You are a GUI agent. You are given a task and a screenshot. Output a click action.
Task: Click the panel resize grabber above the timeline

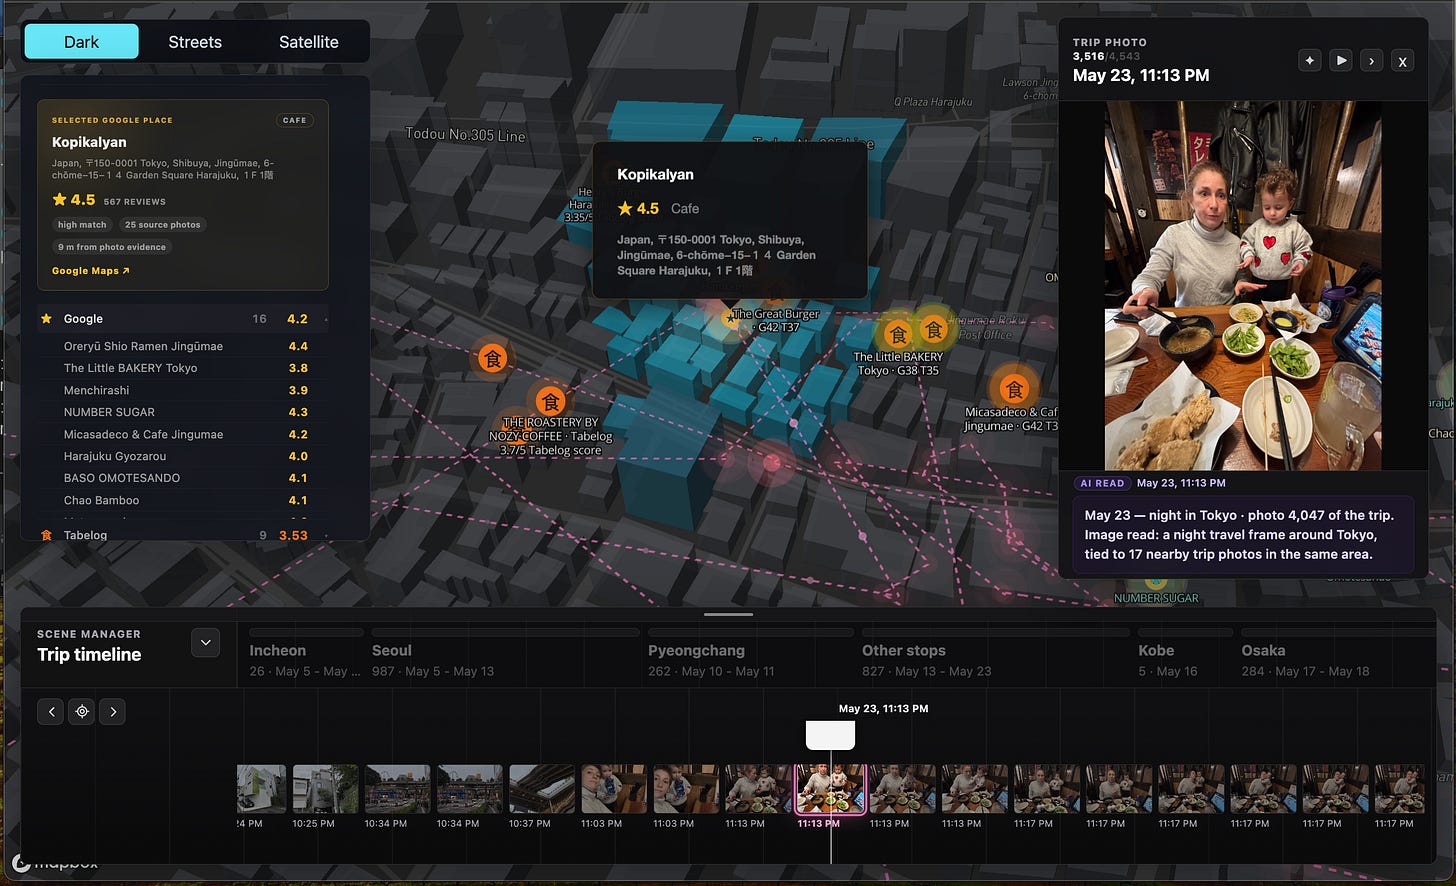728,614
